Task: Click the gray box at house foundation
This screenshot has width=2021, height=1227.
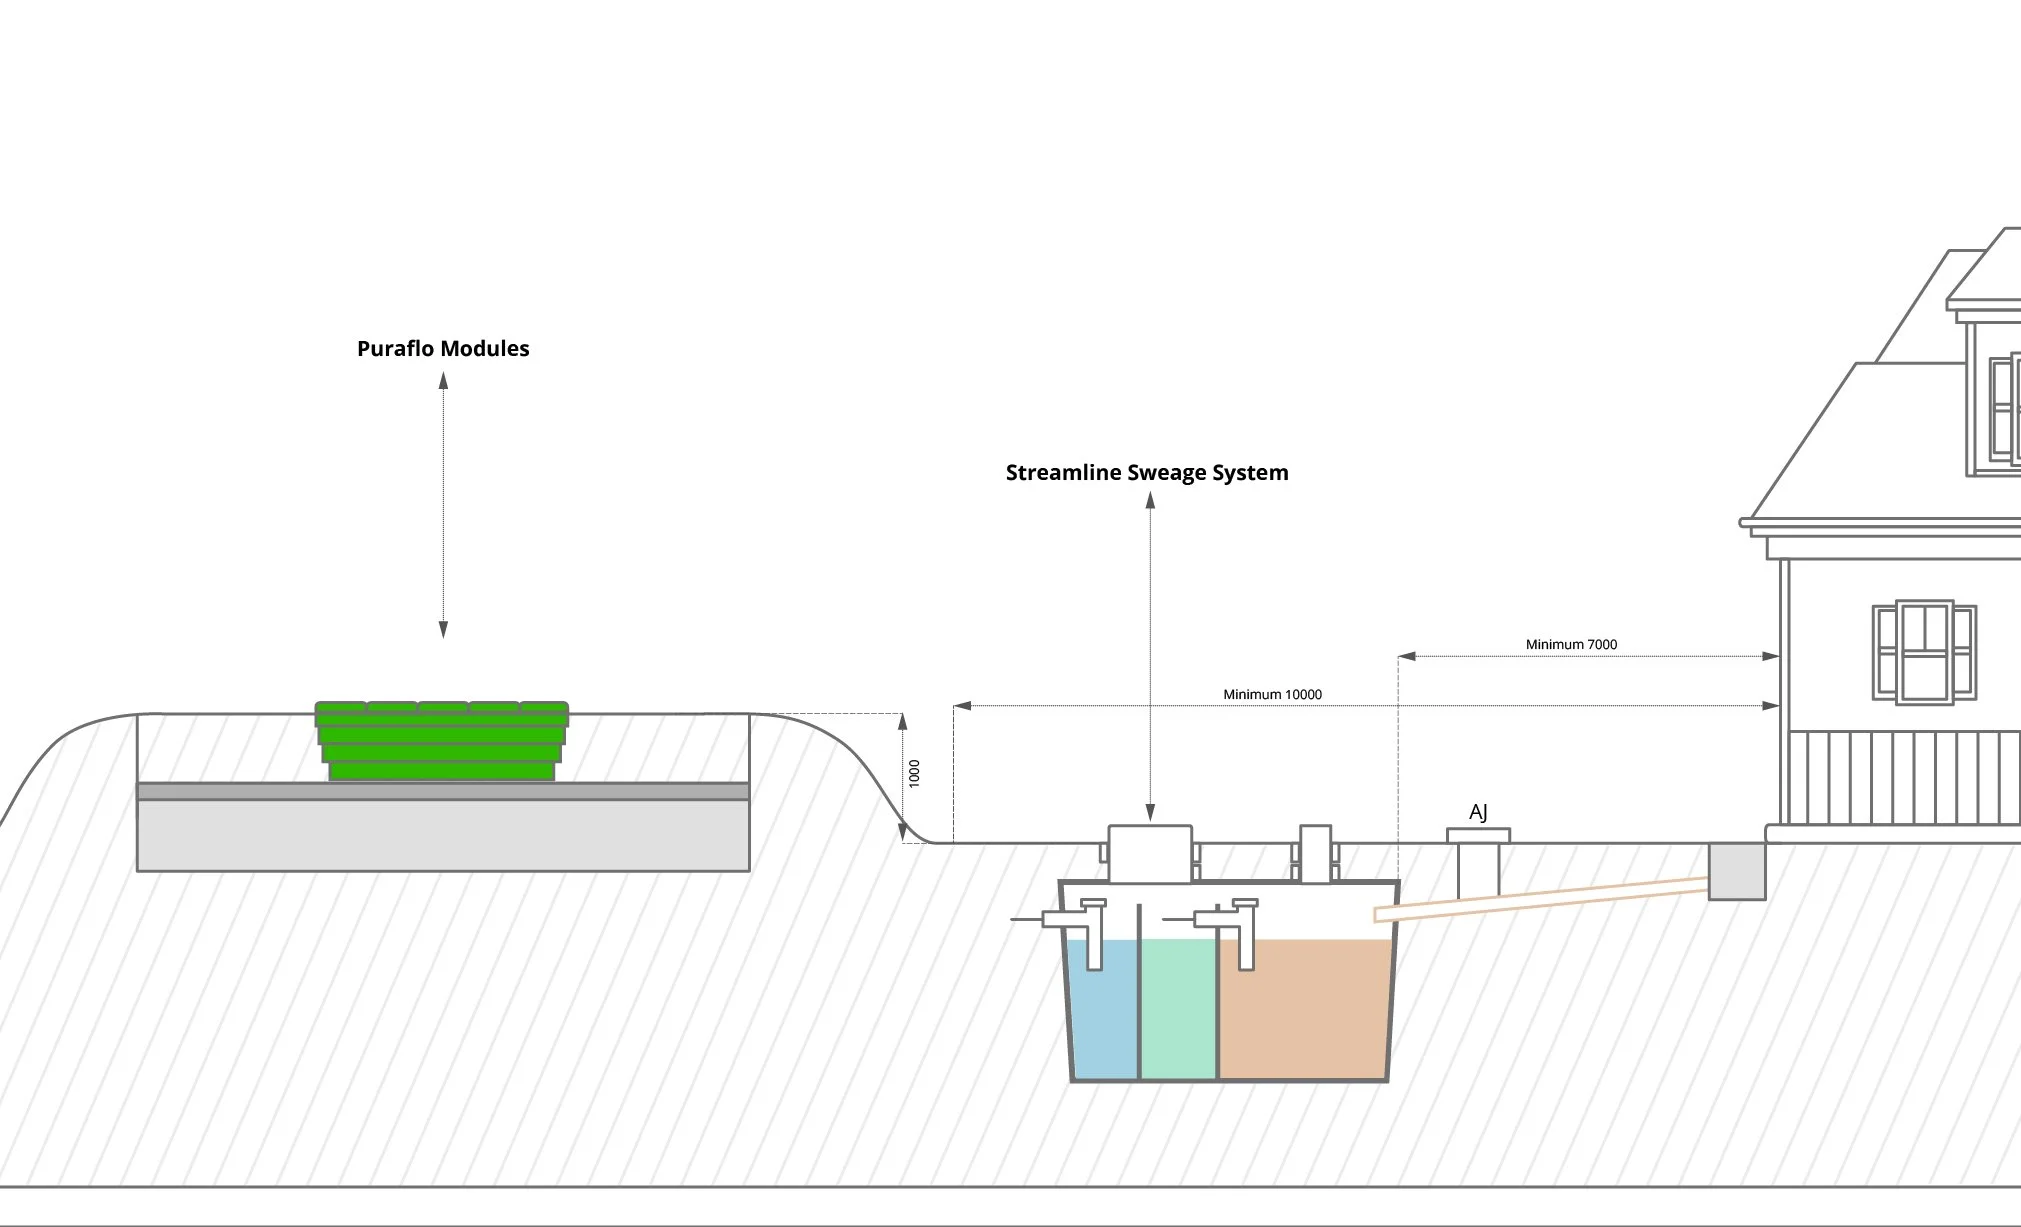Action: click(1736, 871)
